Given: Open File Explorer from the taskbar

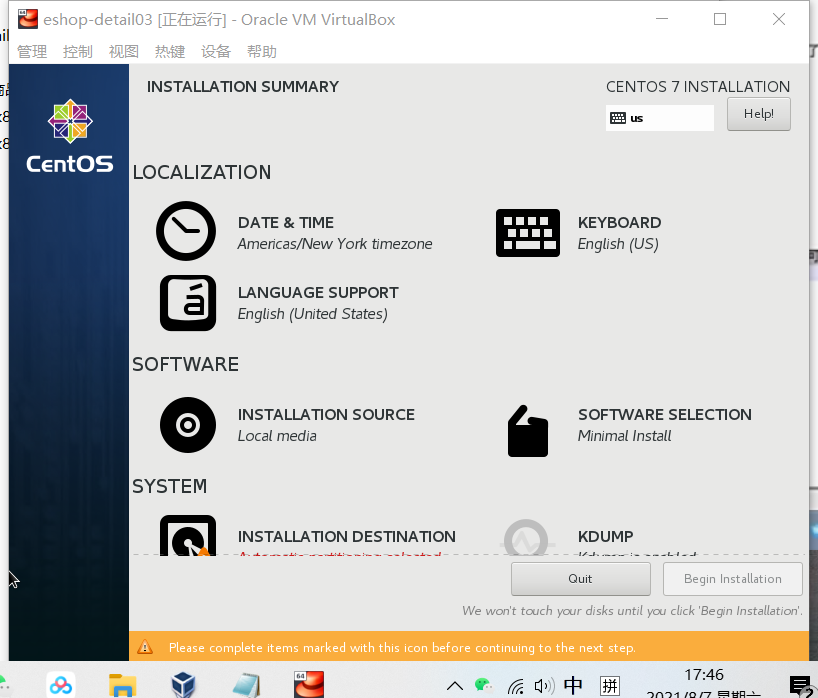Looking at the screenshot, I should click(x=123, y=685).
